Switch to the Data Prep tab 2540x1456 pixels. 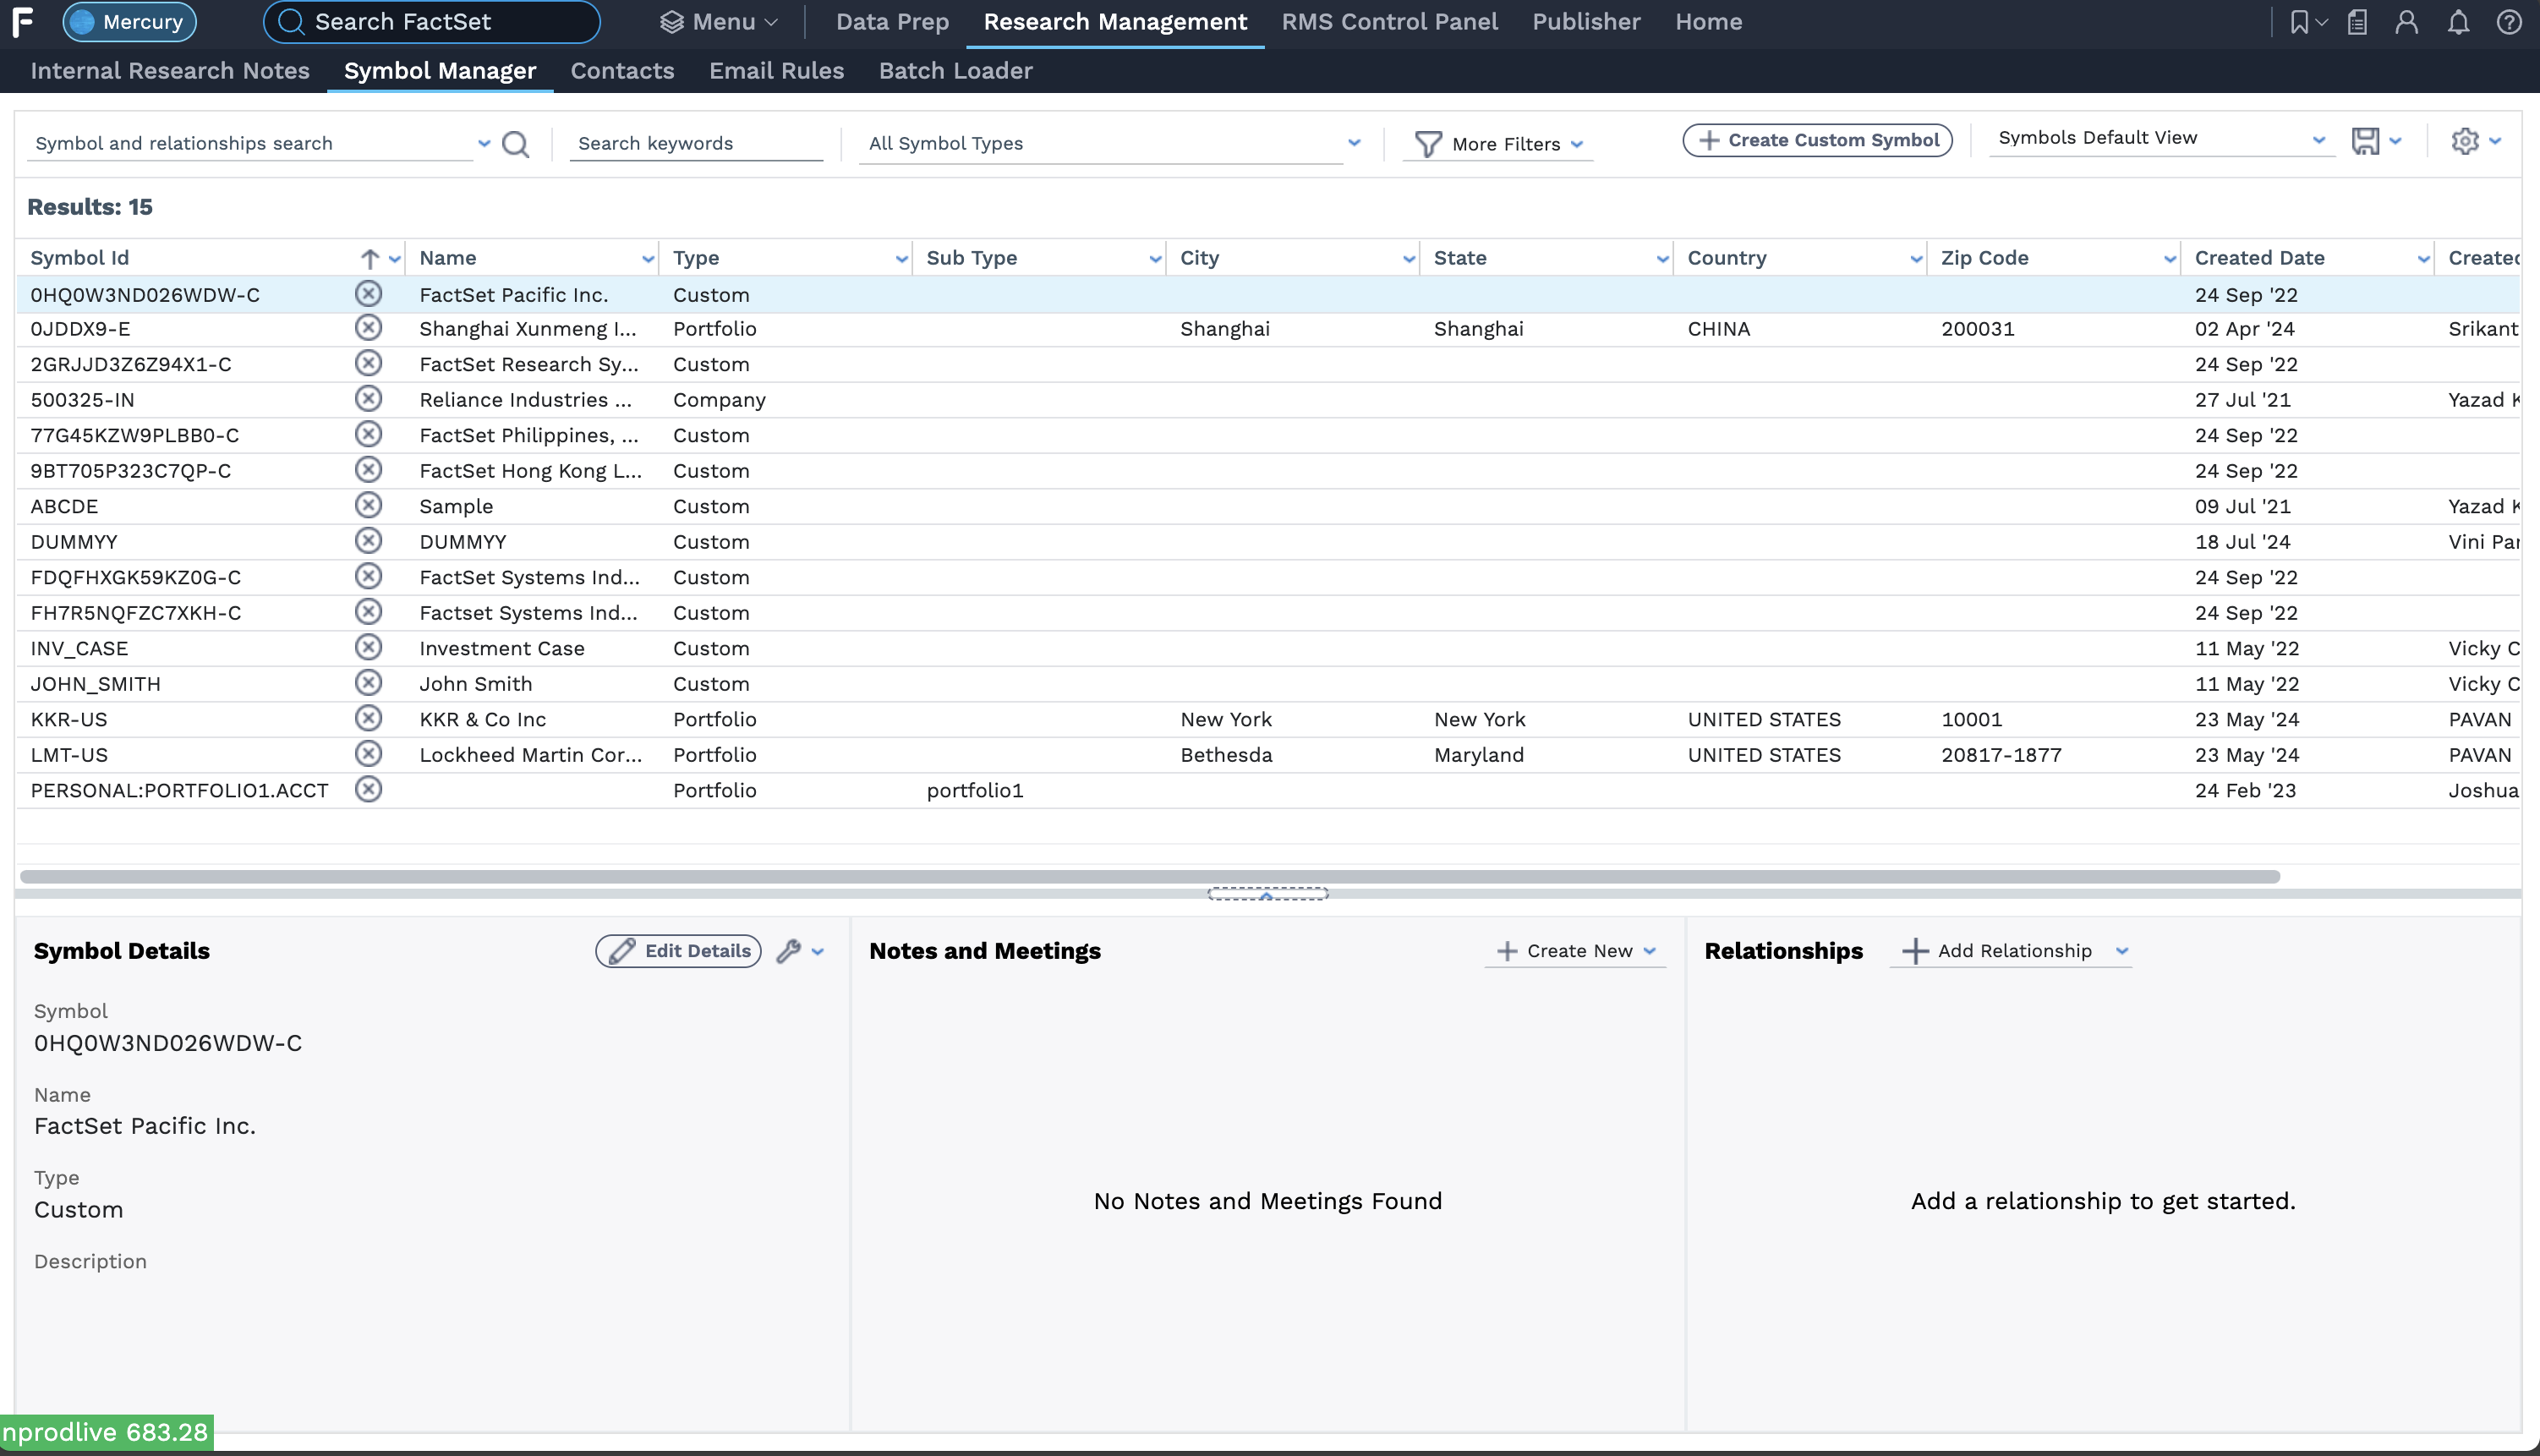(892, 22)
